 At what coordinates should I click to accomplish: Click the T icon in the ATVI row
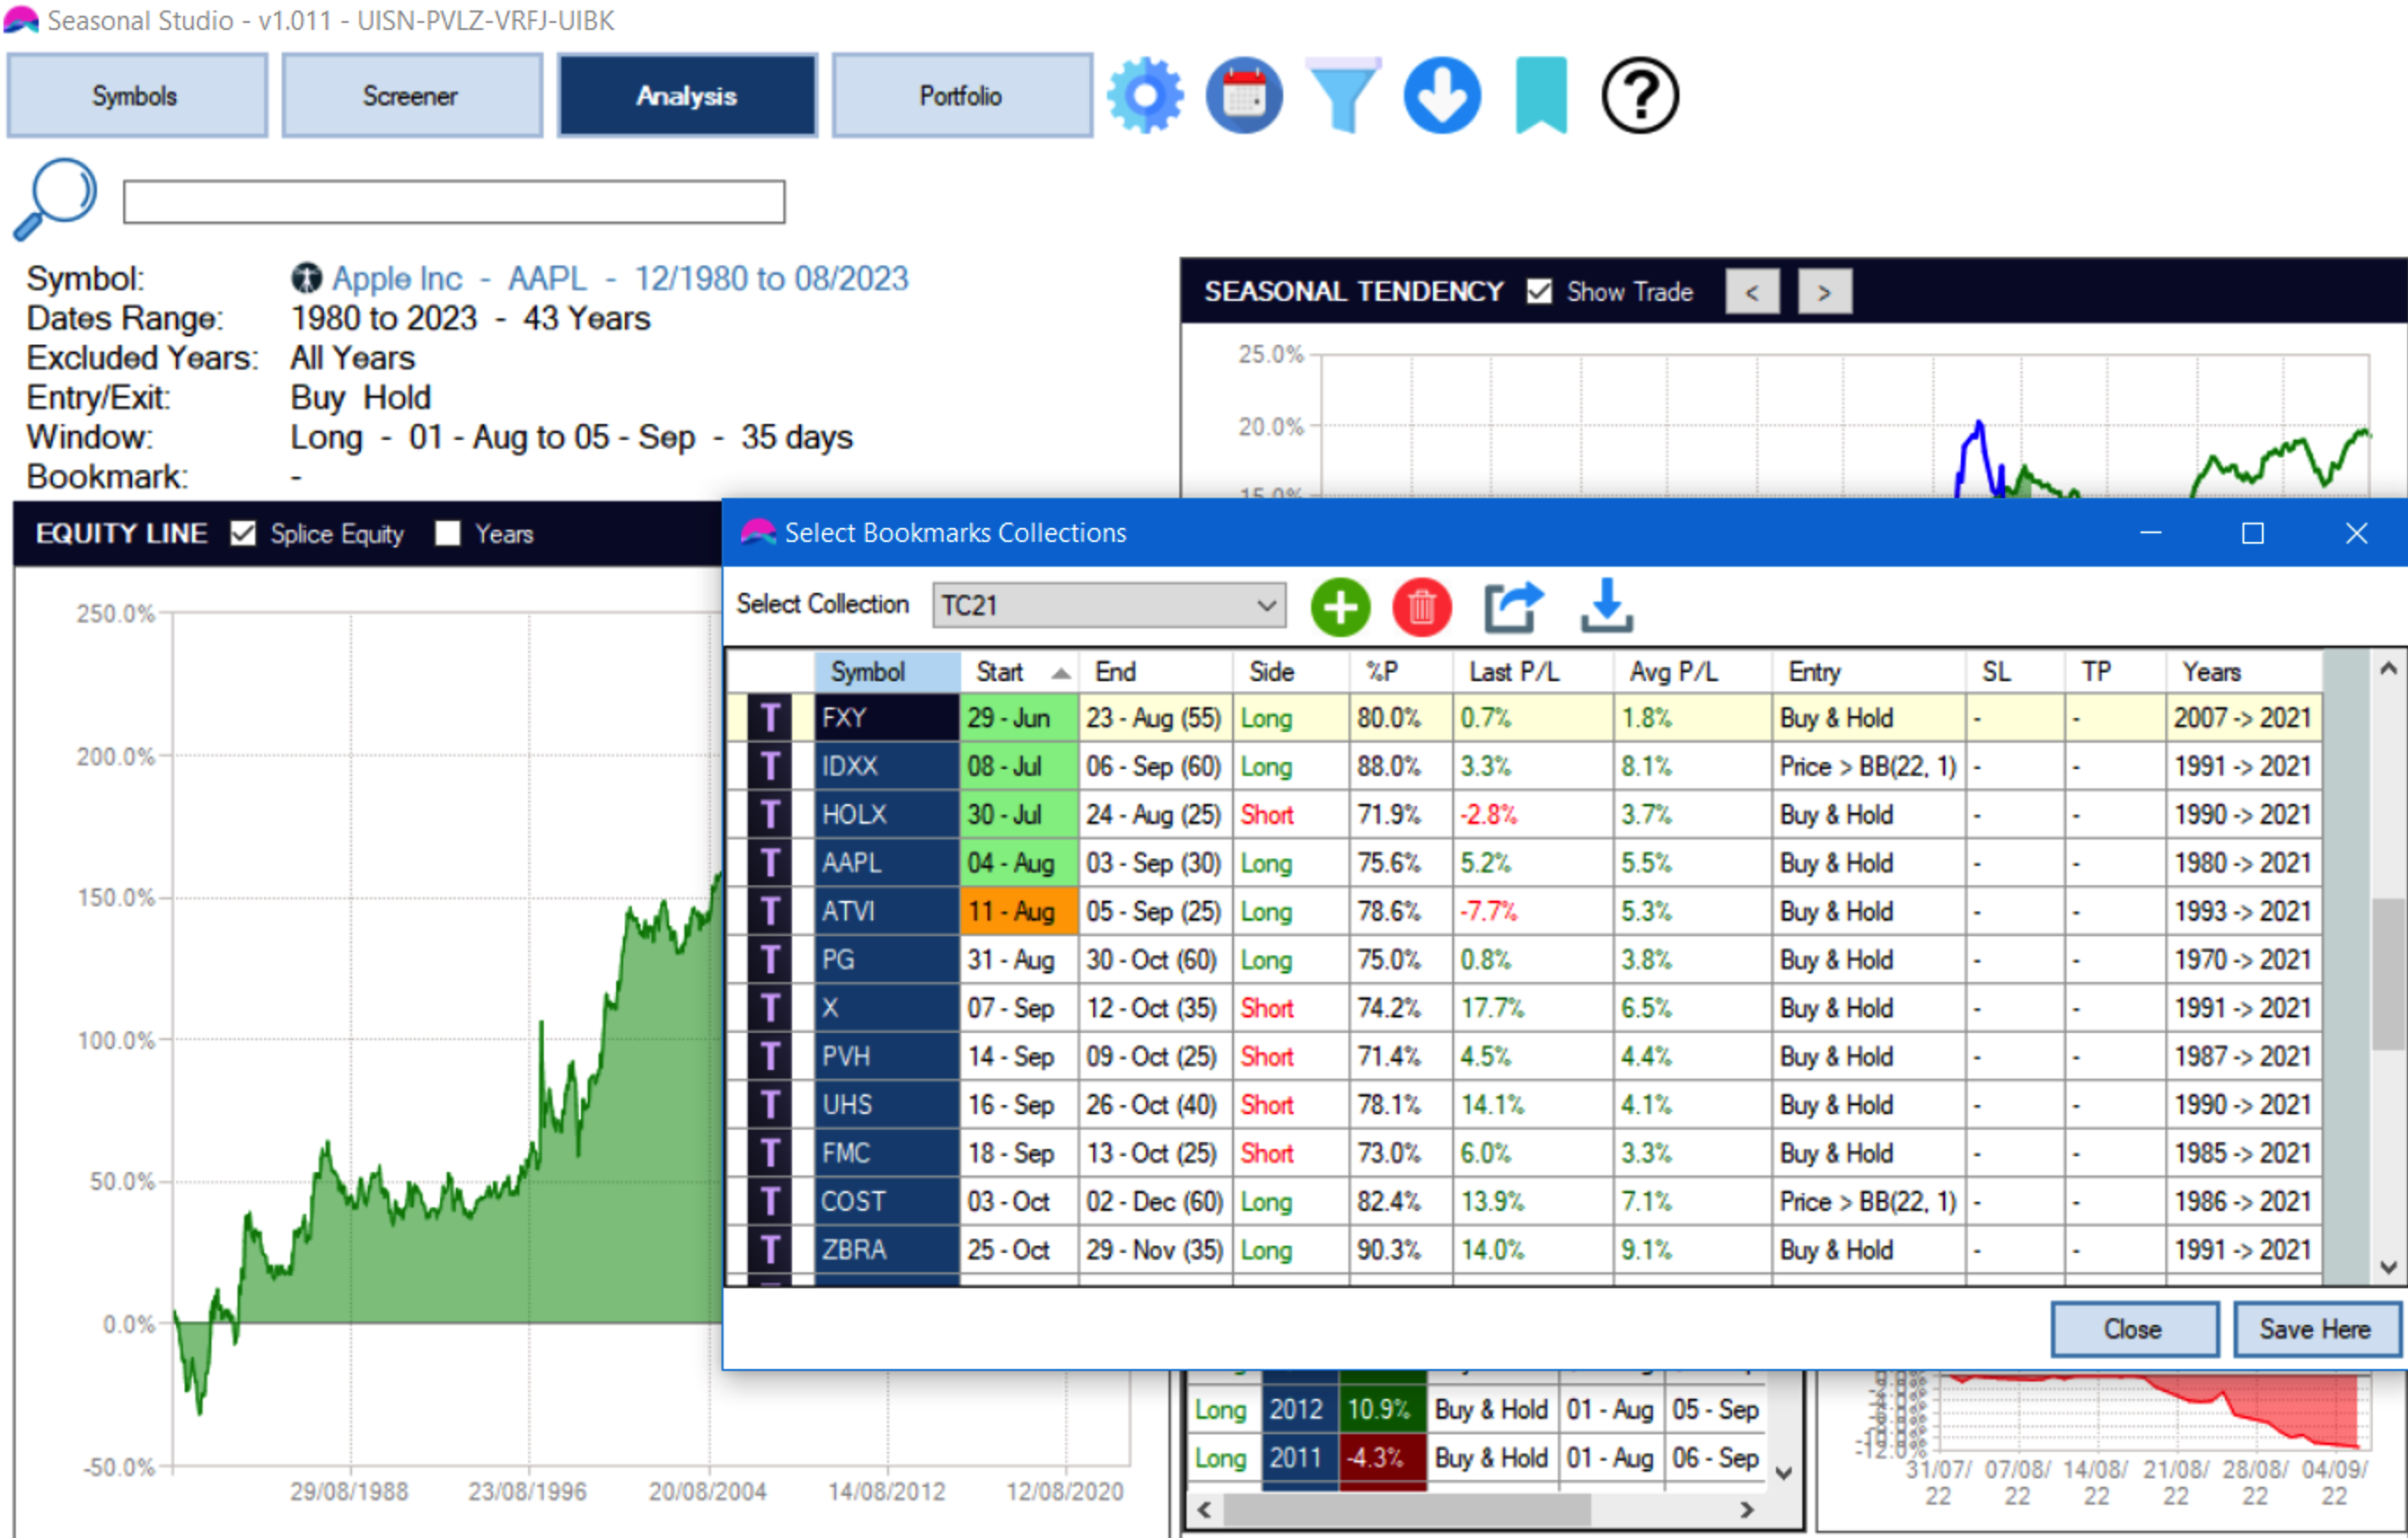(769, 911)
